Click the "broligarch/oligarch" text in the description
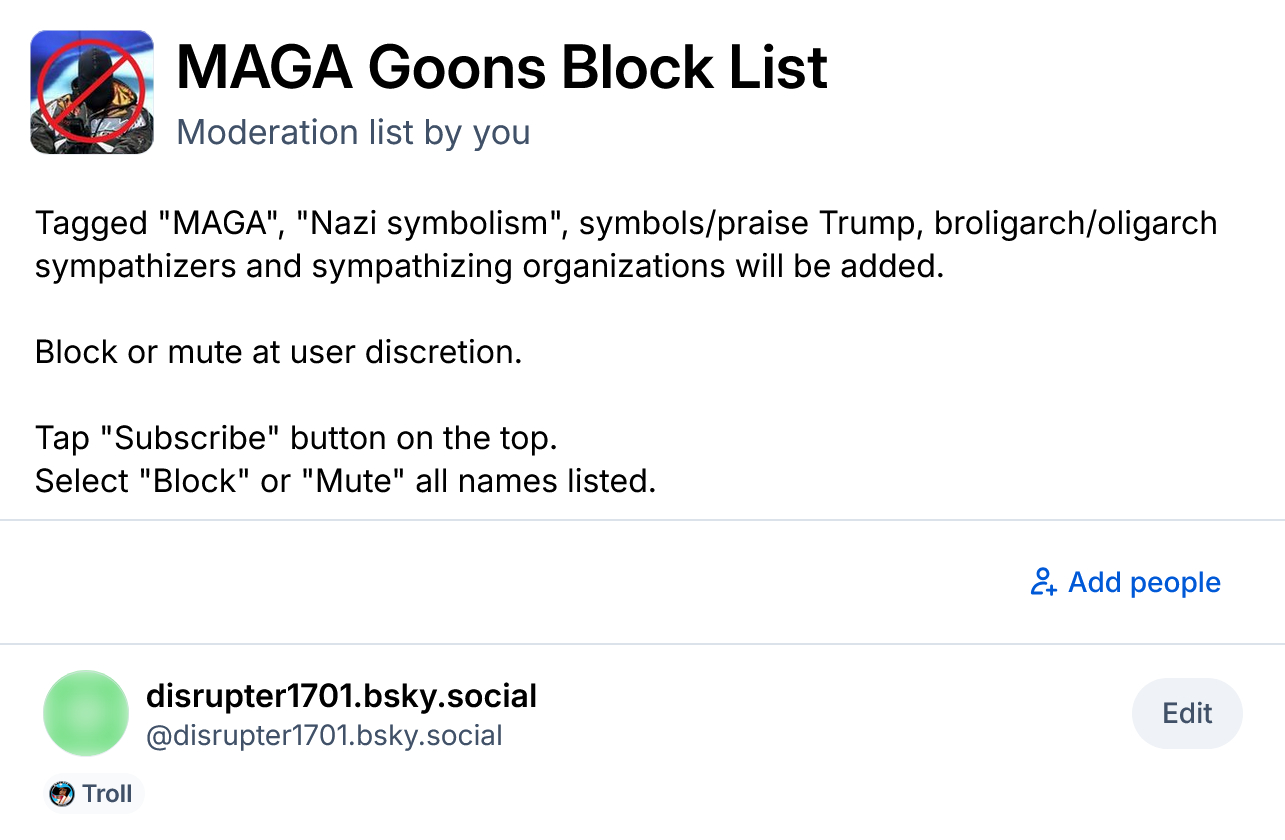Image resolution: width=1285 pixels, height=840 pixels. [1075, 222]
